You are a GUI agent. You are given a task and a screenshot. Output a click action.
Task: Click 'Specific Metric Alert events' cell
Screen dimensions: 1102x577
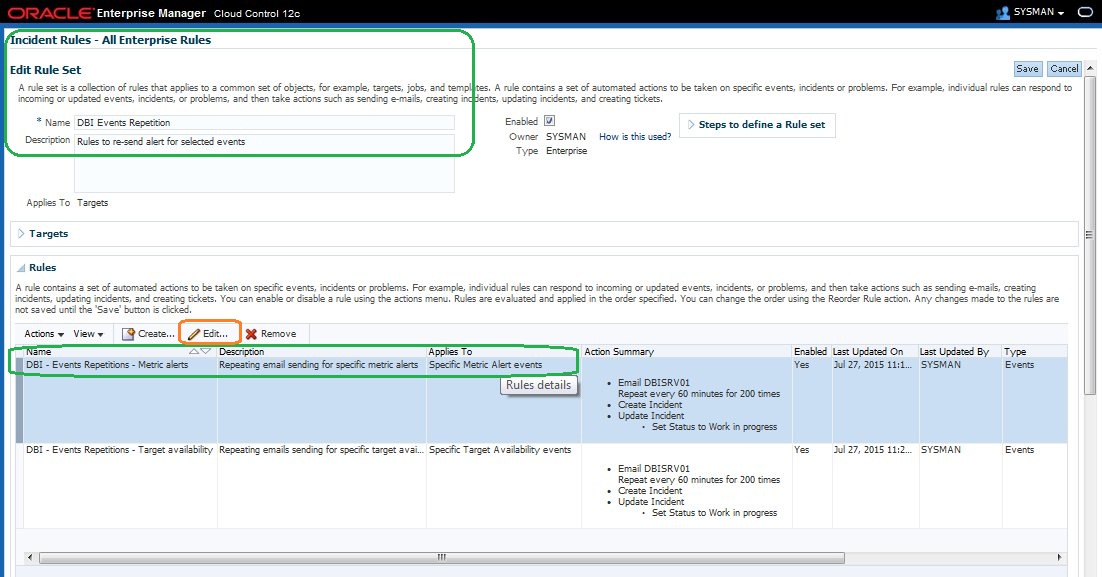pos(486,365)
